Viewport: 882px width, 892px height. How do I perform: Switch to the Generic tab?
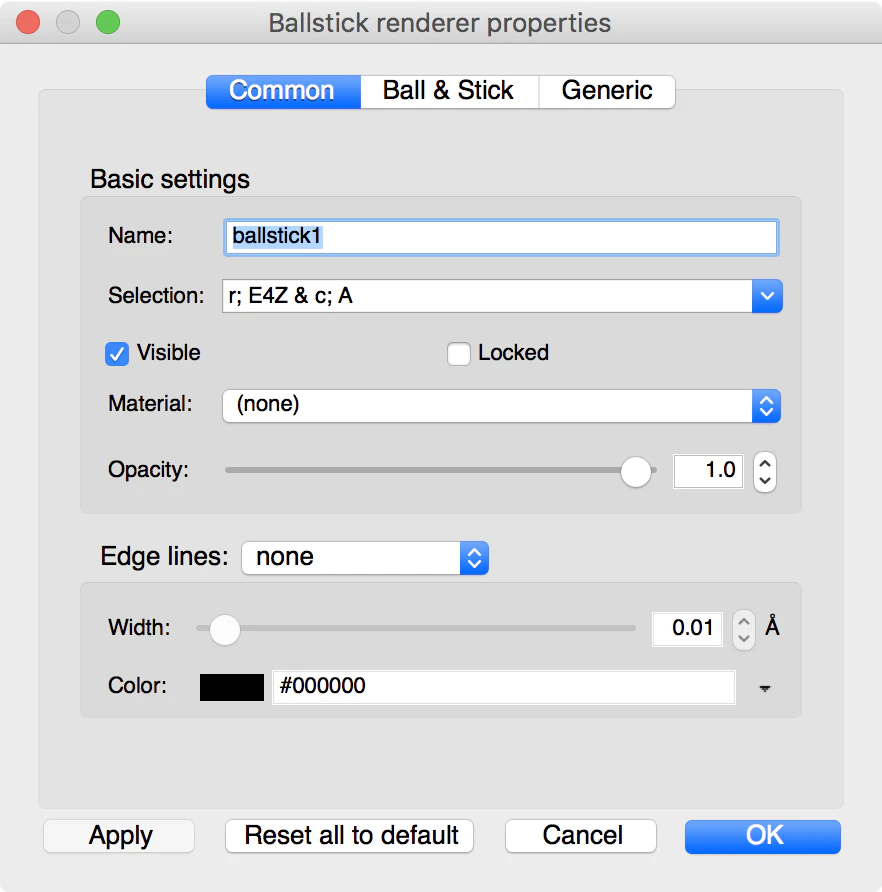607,91
